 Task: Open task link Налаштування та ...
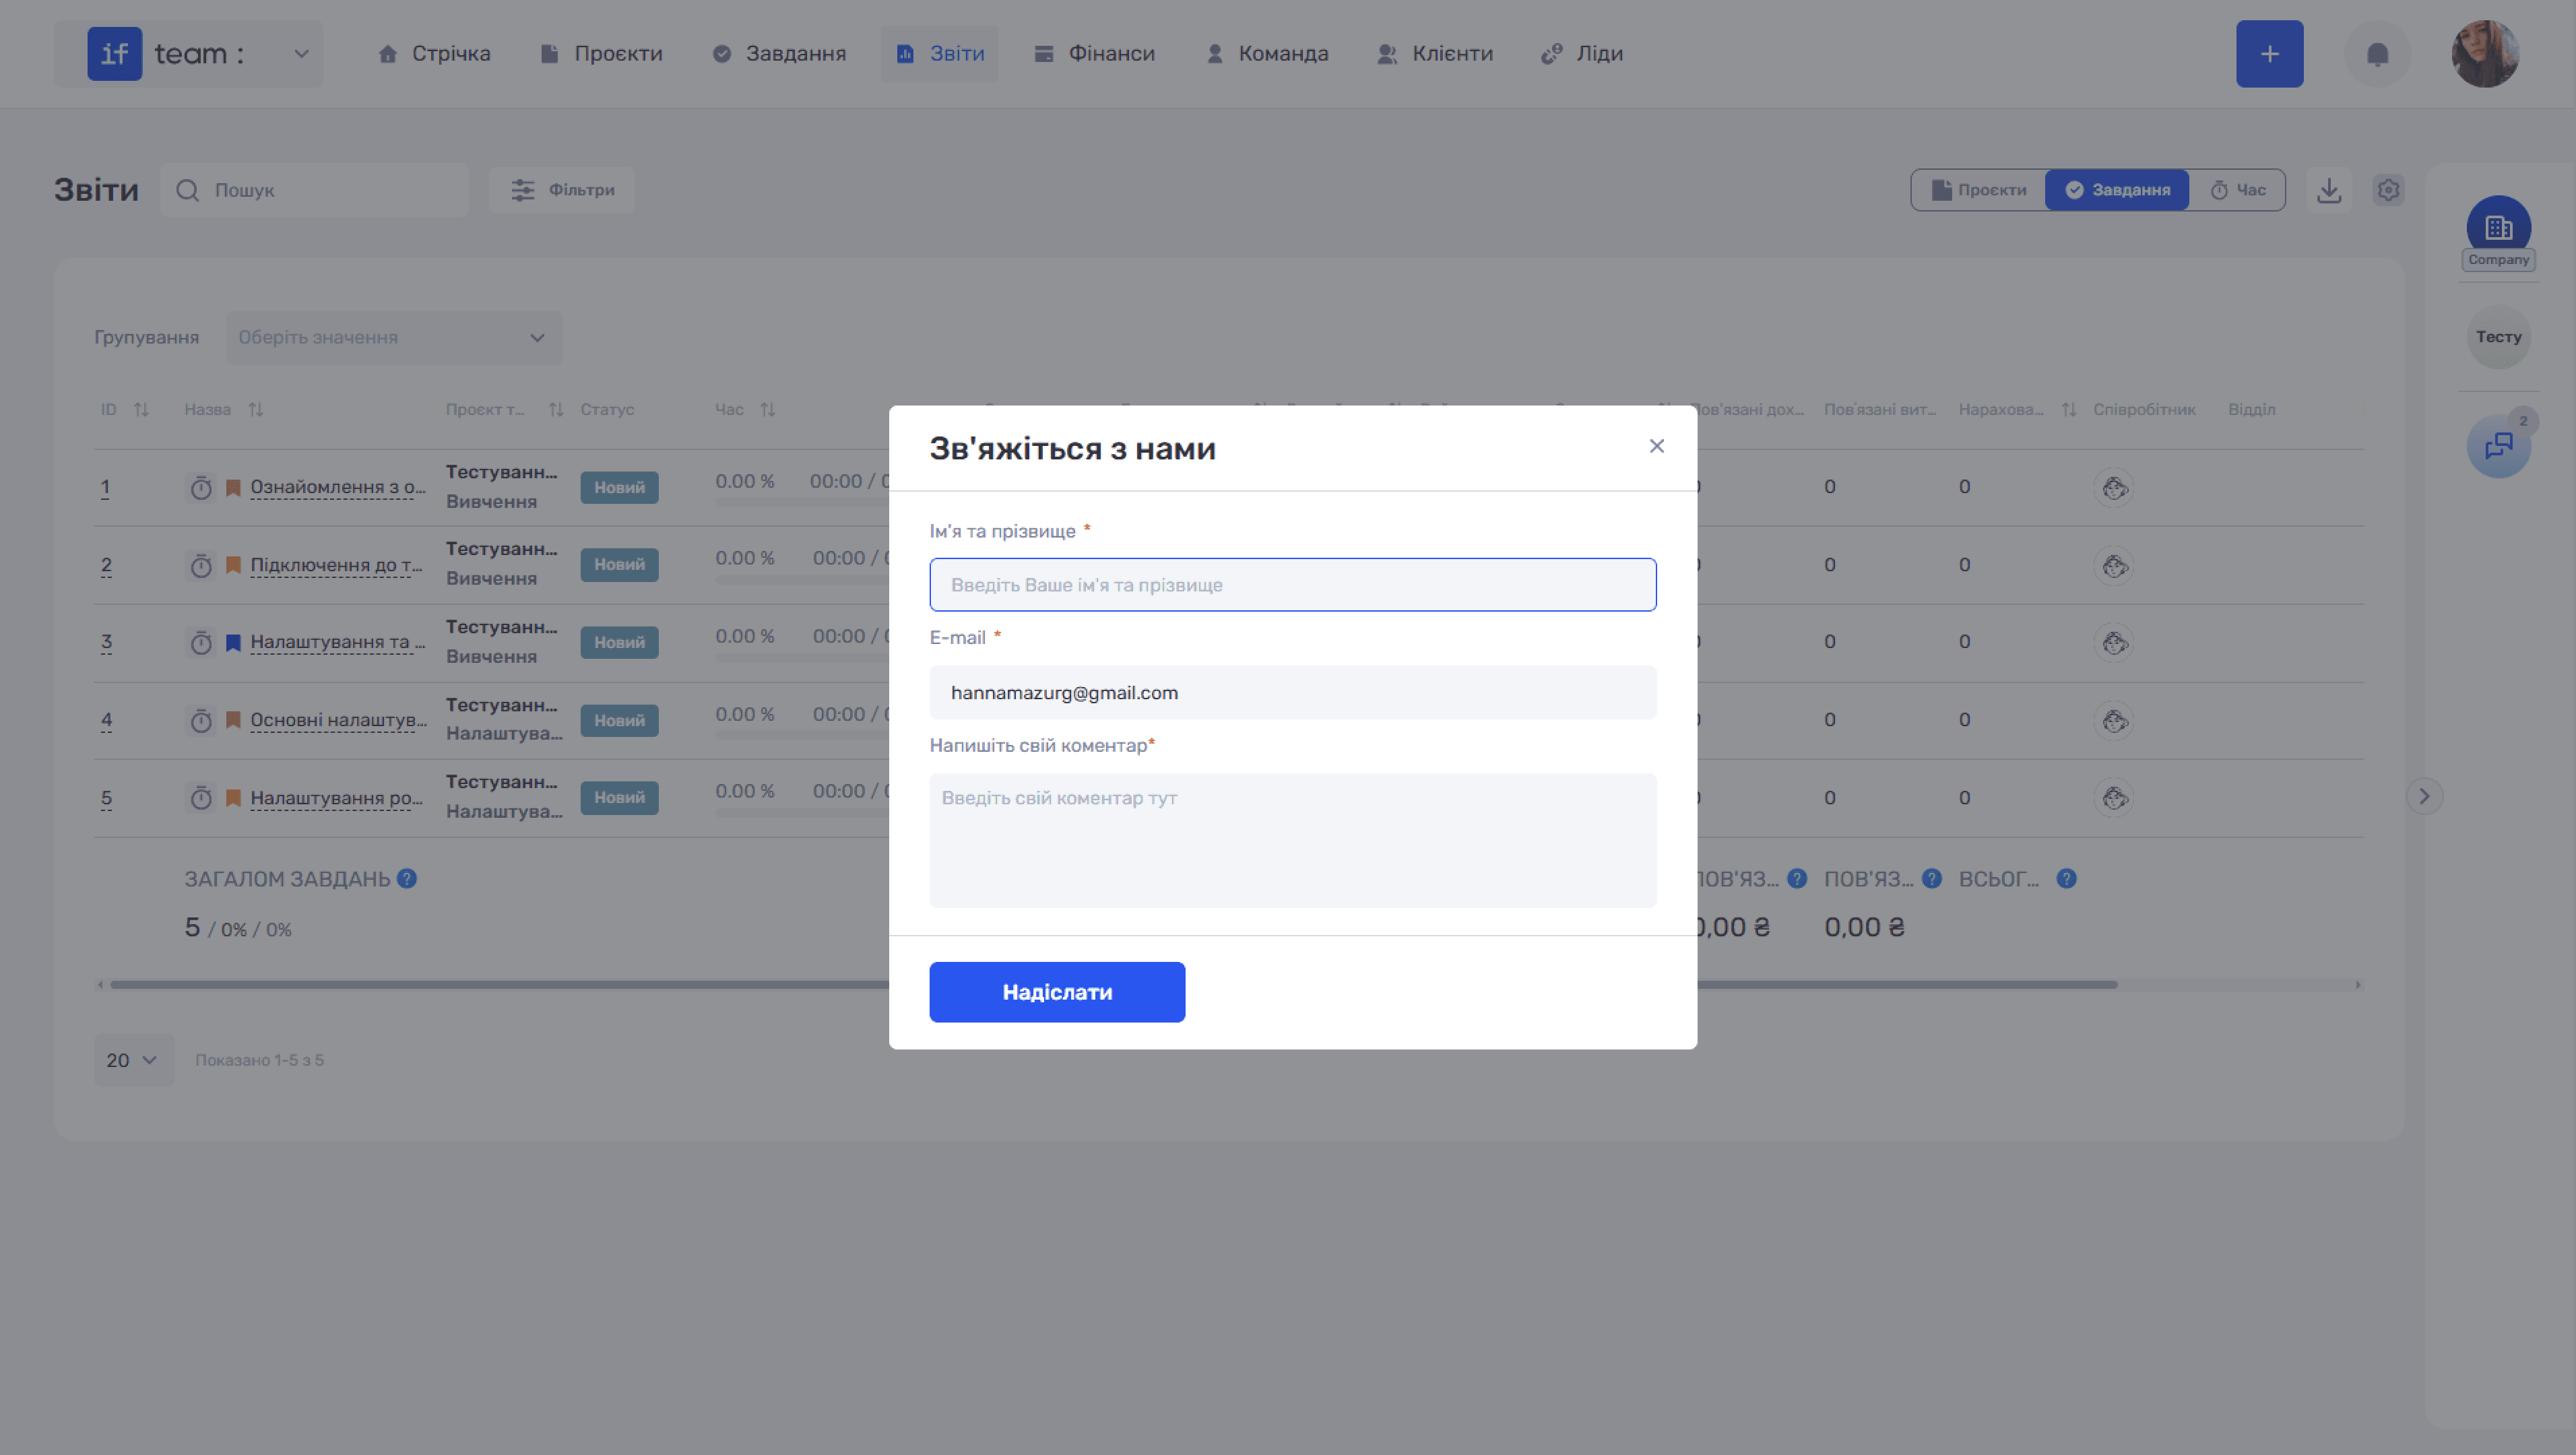click(338, 642)
